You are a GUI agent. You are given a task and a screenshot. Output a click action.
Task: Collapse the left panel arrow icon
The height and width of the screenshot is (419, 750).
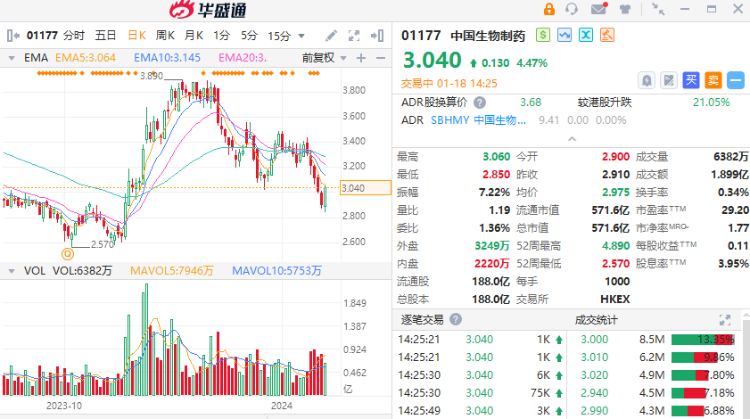pos(13,35)
